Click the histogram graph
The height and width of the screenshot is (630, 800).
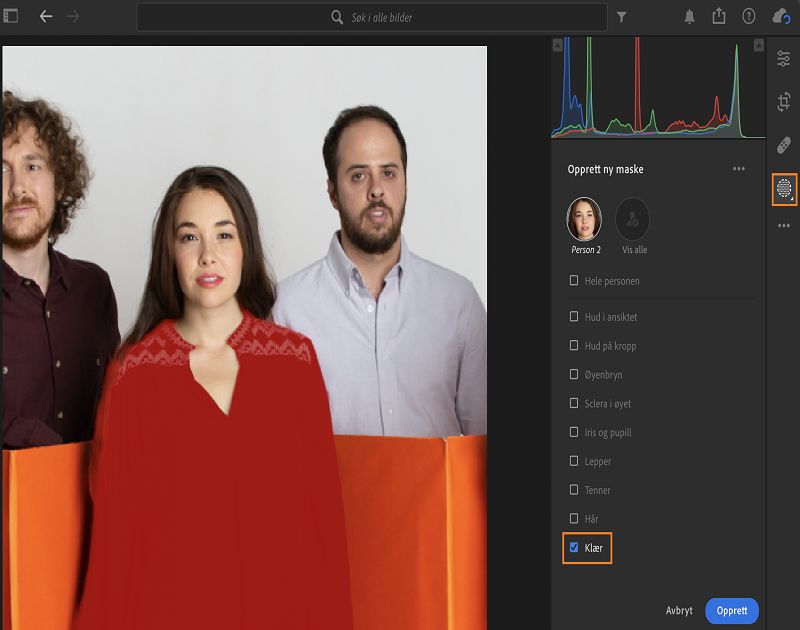point(658,88)
